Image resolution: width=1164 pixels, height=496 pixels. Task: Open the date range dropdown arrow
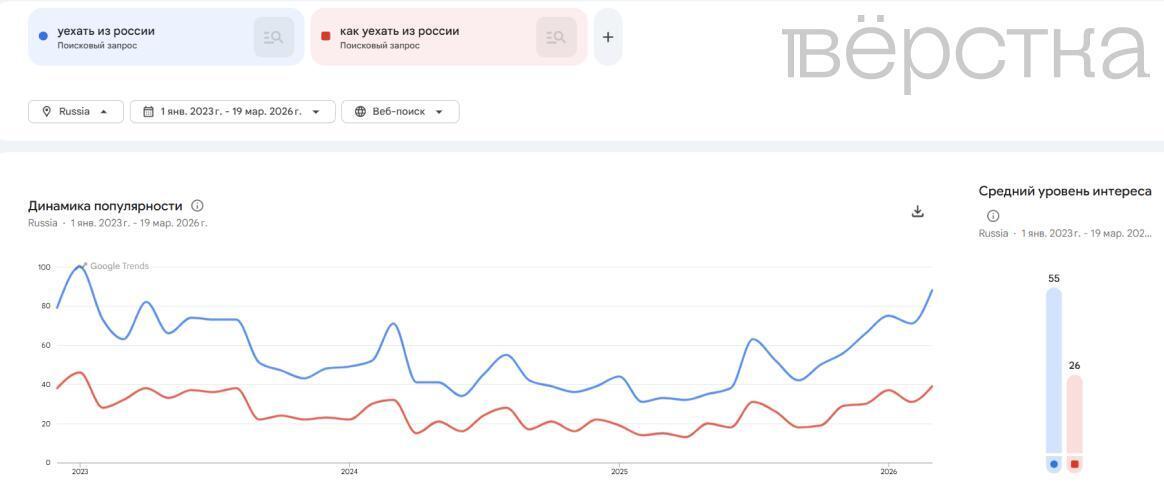pyautogui.click(x=317, y=112)
